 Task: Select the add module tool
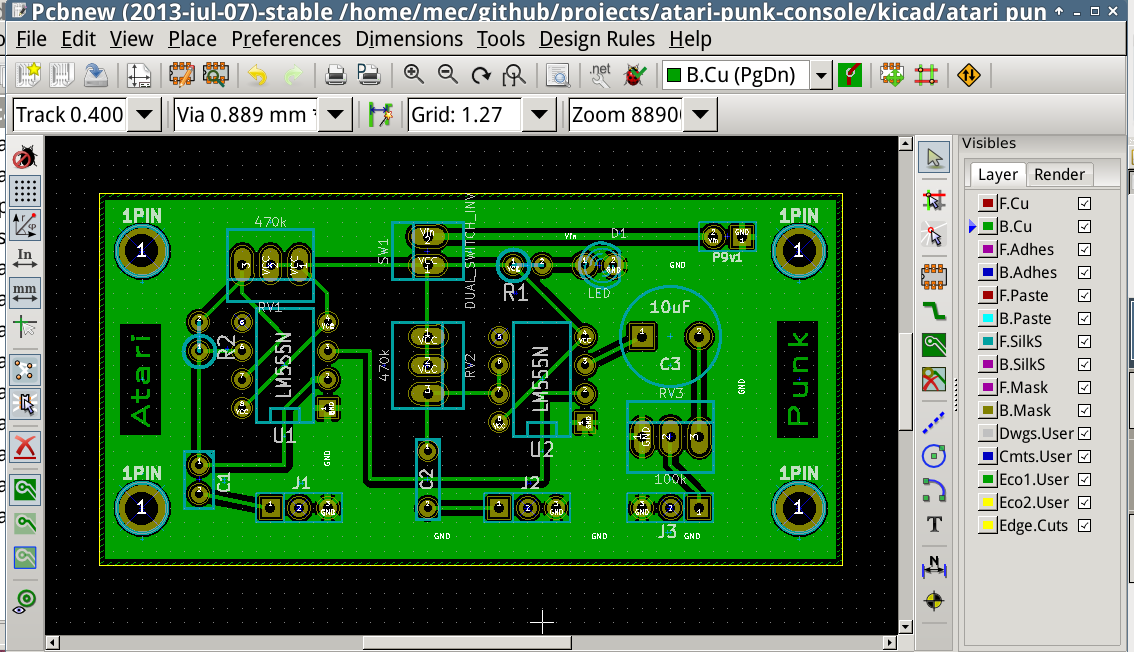click(934, 275)
